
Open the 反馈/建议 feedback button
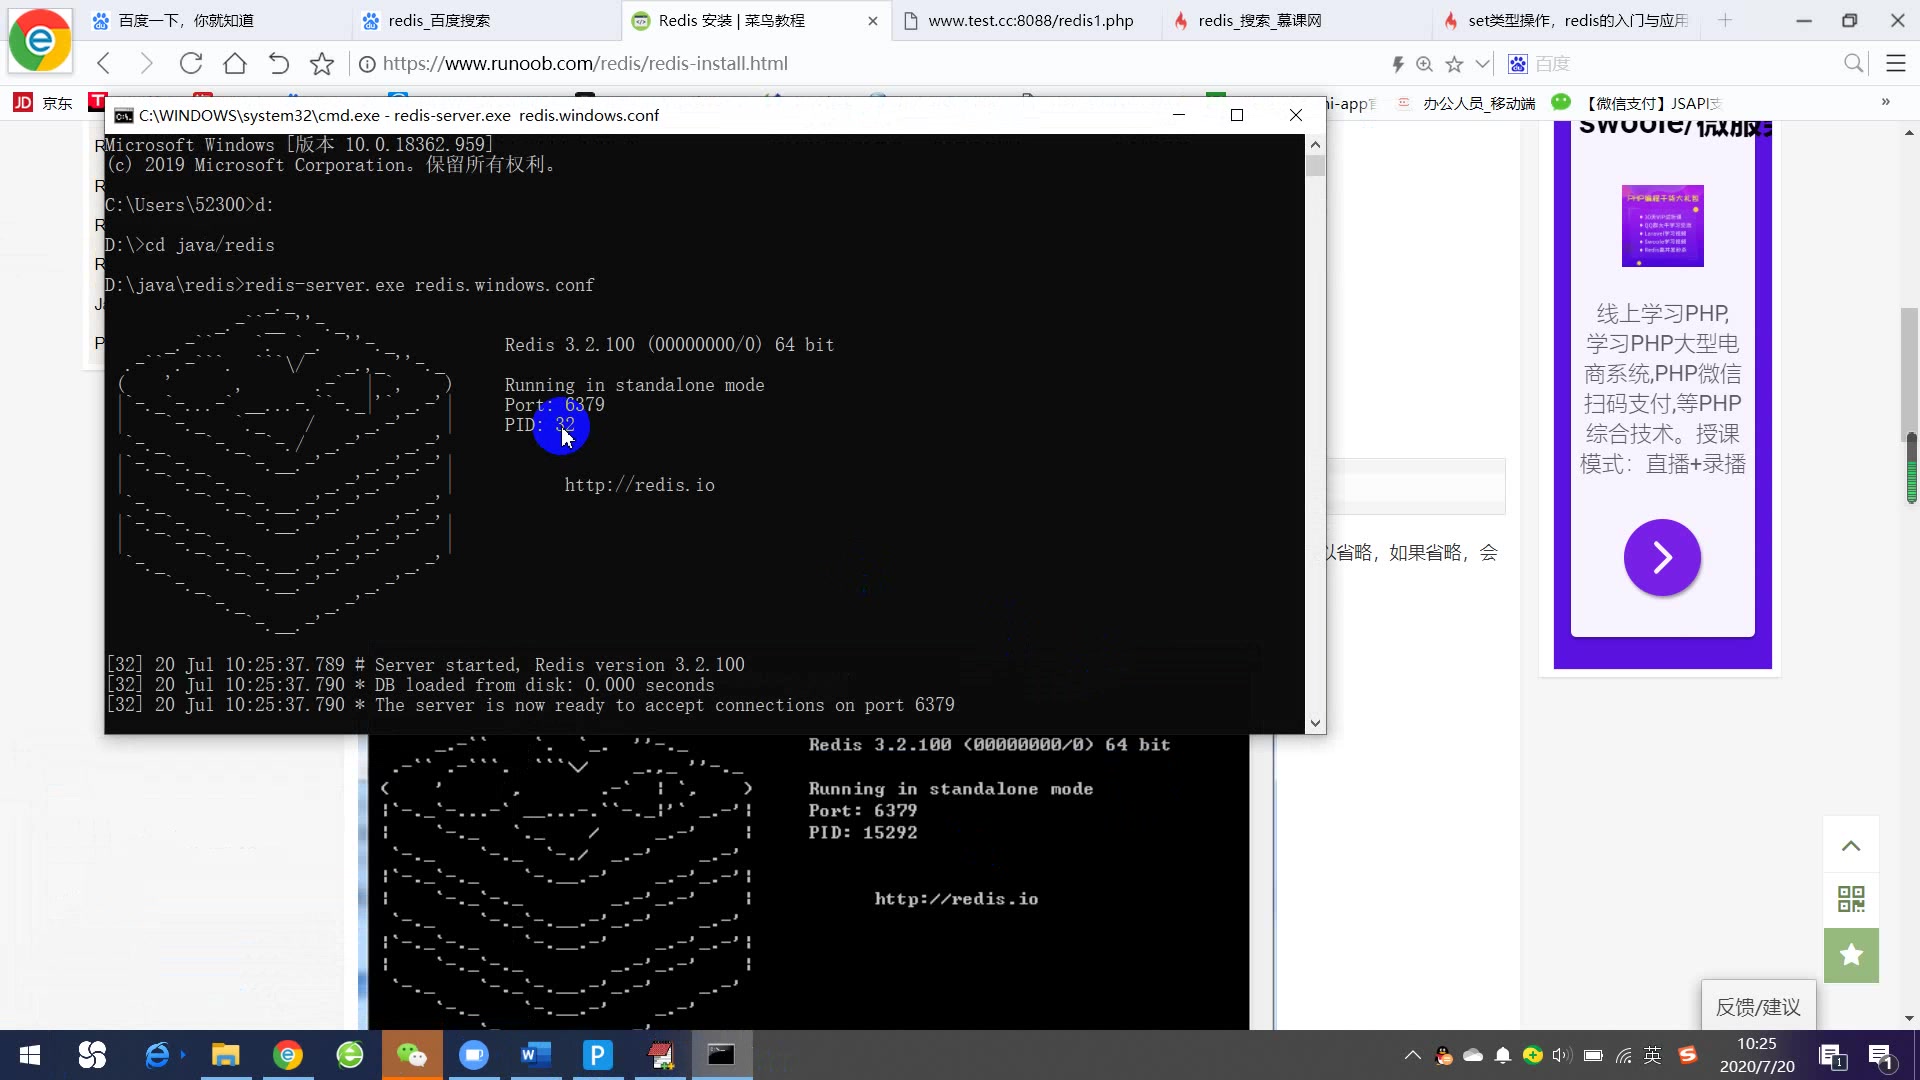1758,1006
